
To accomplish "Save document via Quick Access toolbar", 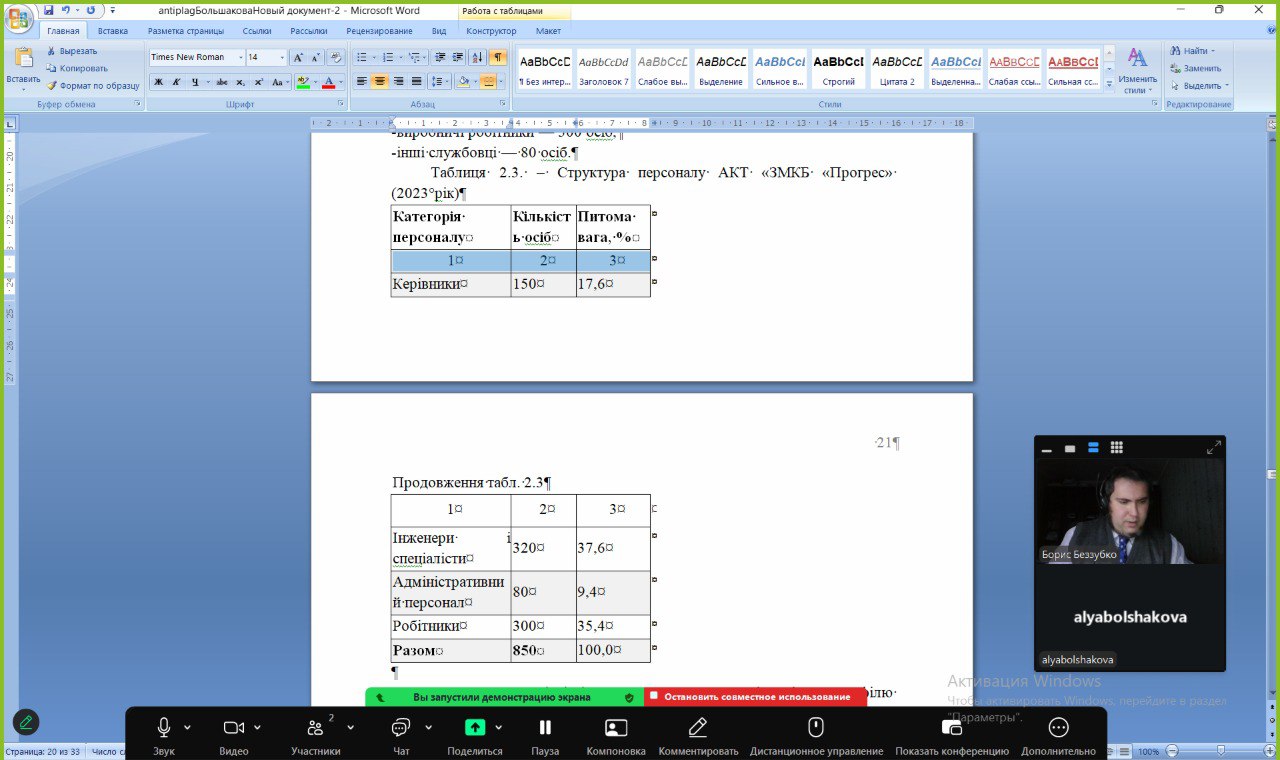I will (x=48, y=10).
